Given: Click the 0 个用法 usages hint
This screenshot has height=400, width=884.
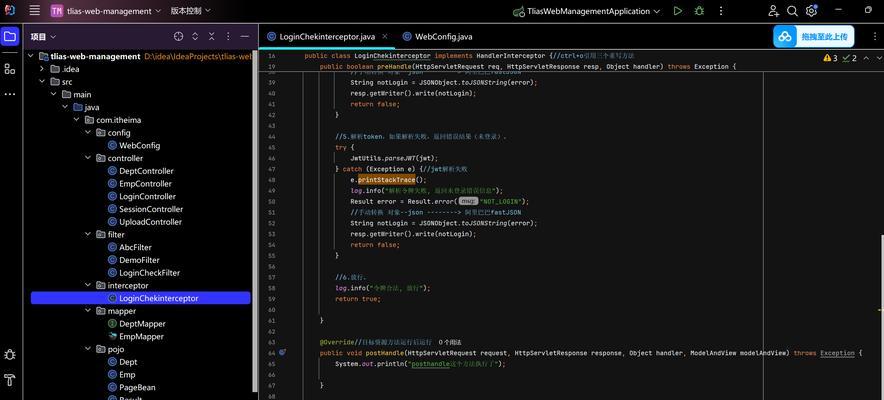Looking at the screenshot, I should point(450,342).
